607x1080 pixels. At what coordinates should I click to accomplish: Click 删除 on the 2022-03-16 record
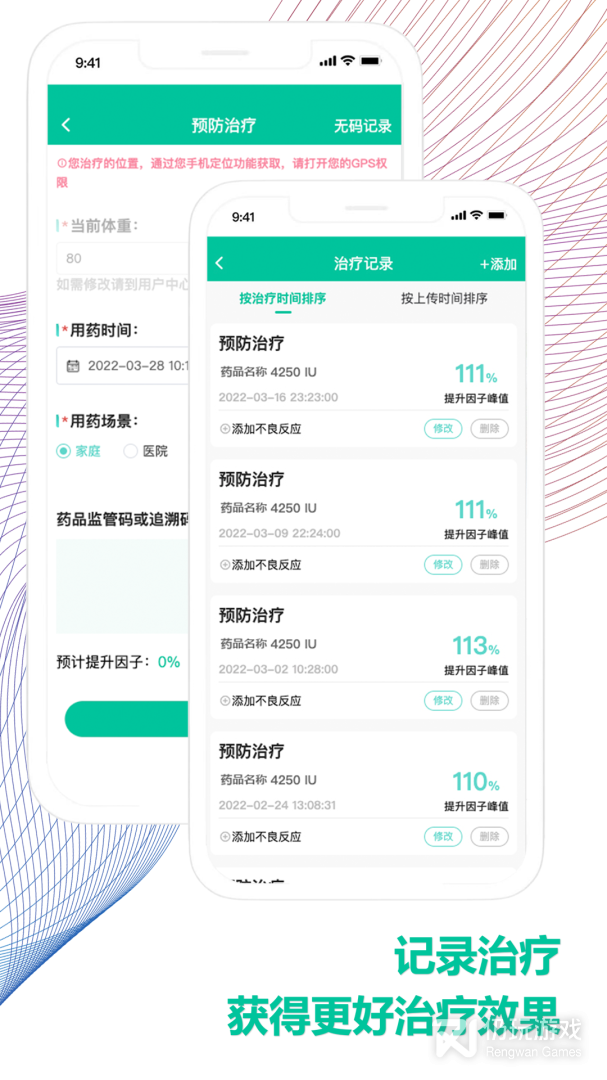click(x=489, y=429)
